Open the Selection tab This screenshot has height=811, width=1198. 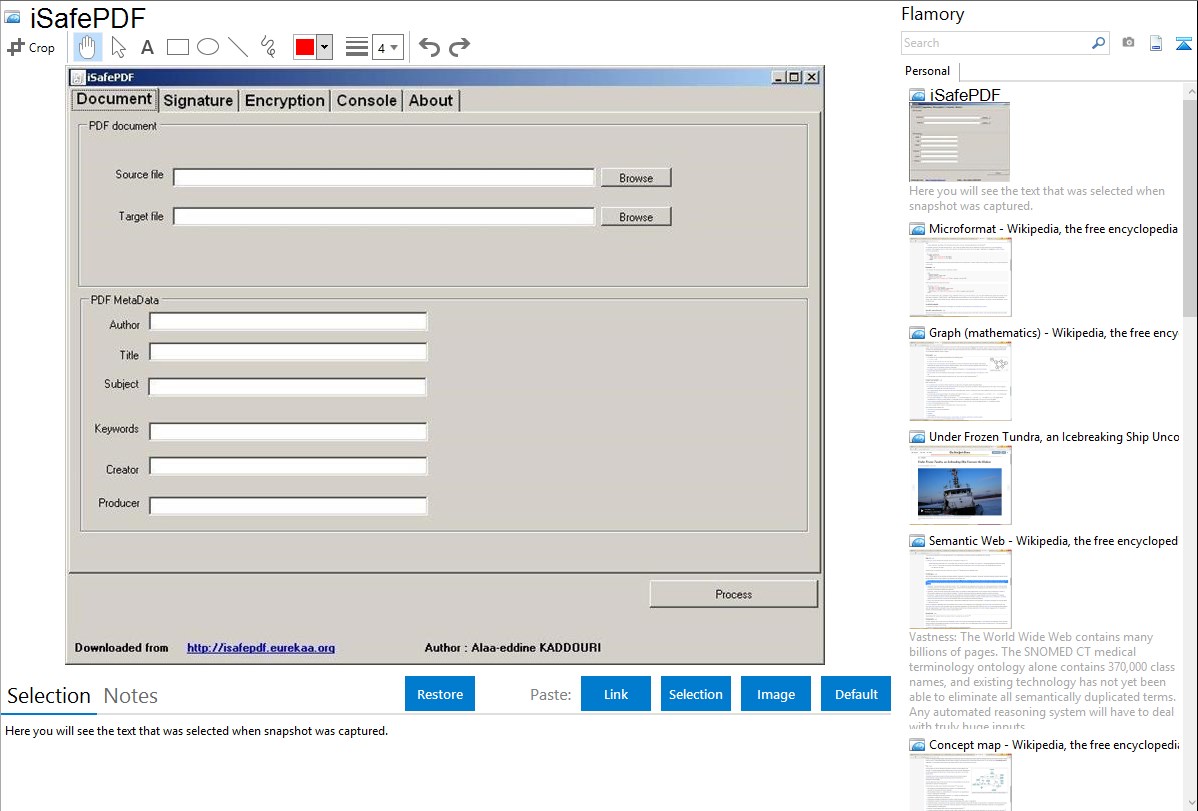49,696
